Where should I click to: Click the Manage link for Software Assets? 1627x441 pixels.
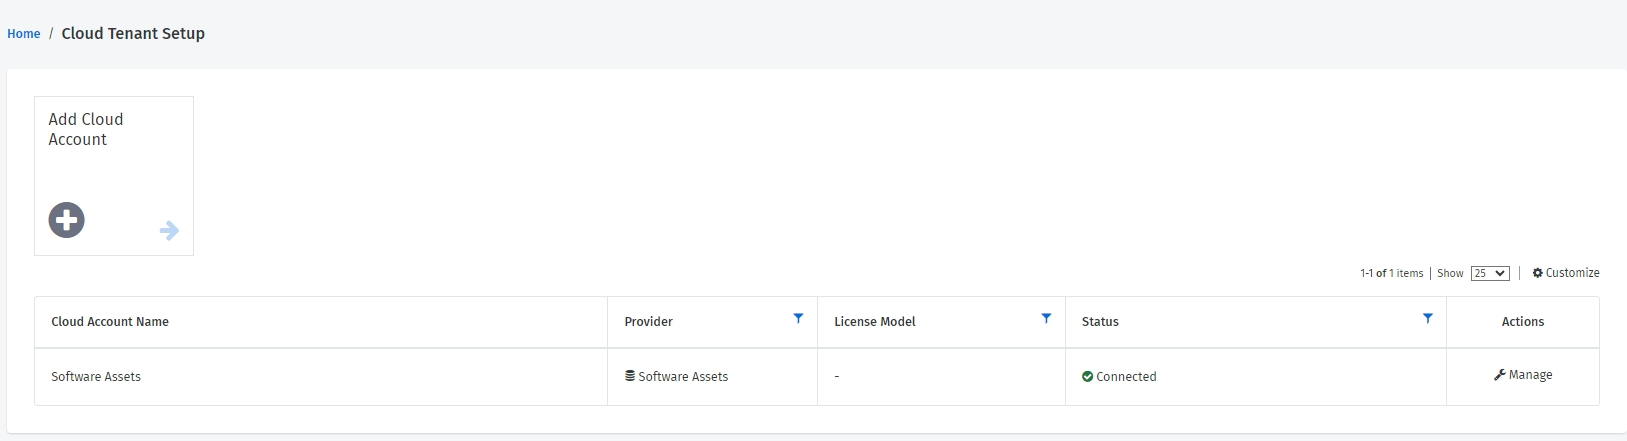coord(1530,375)
